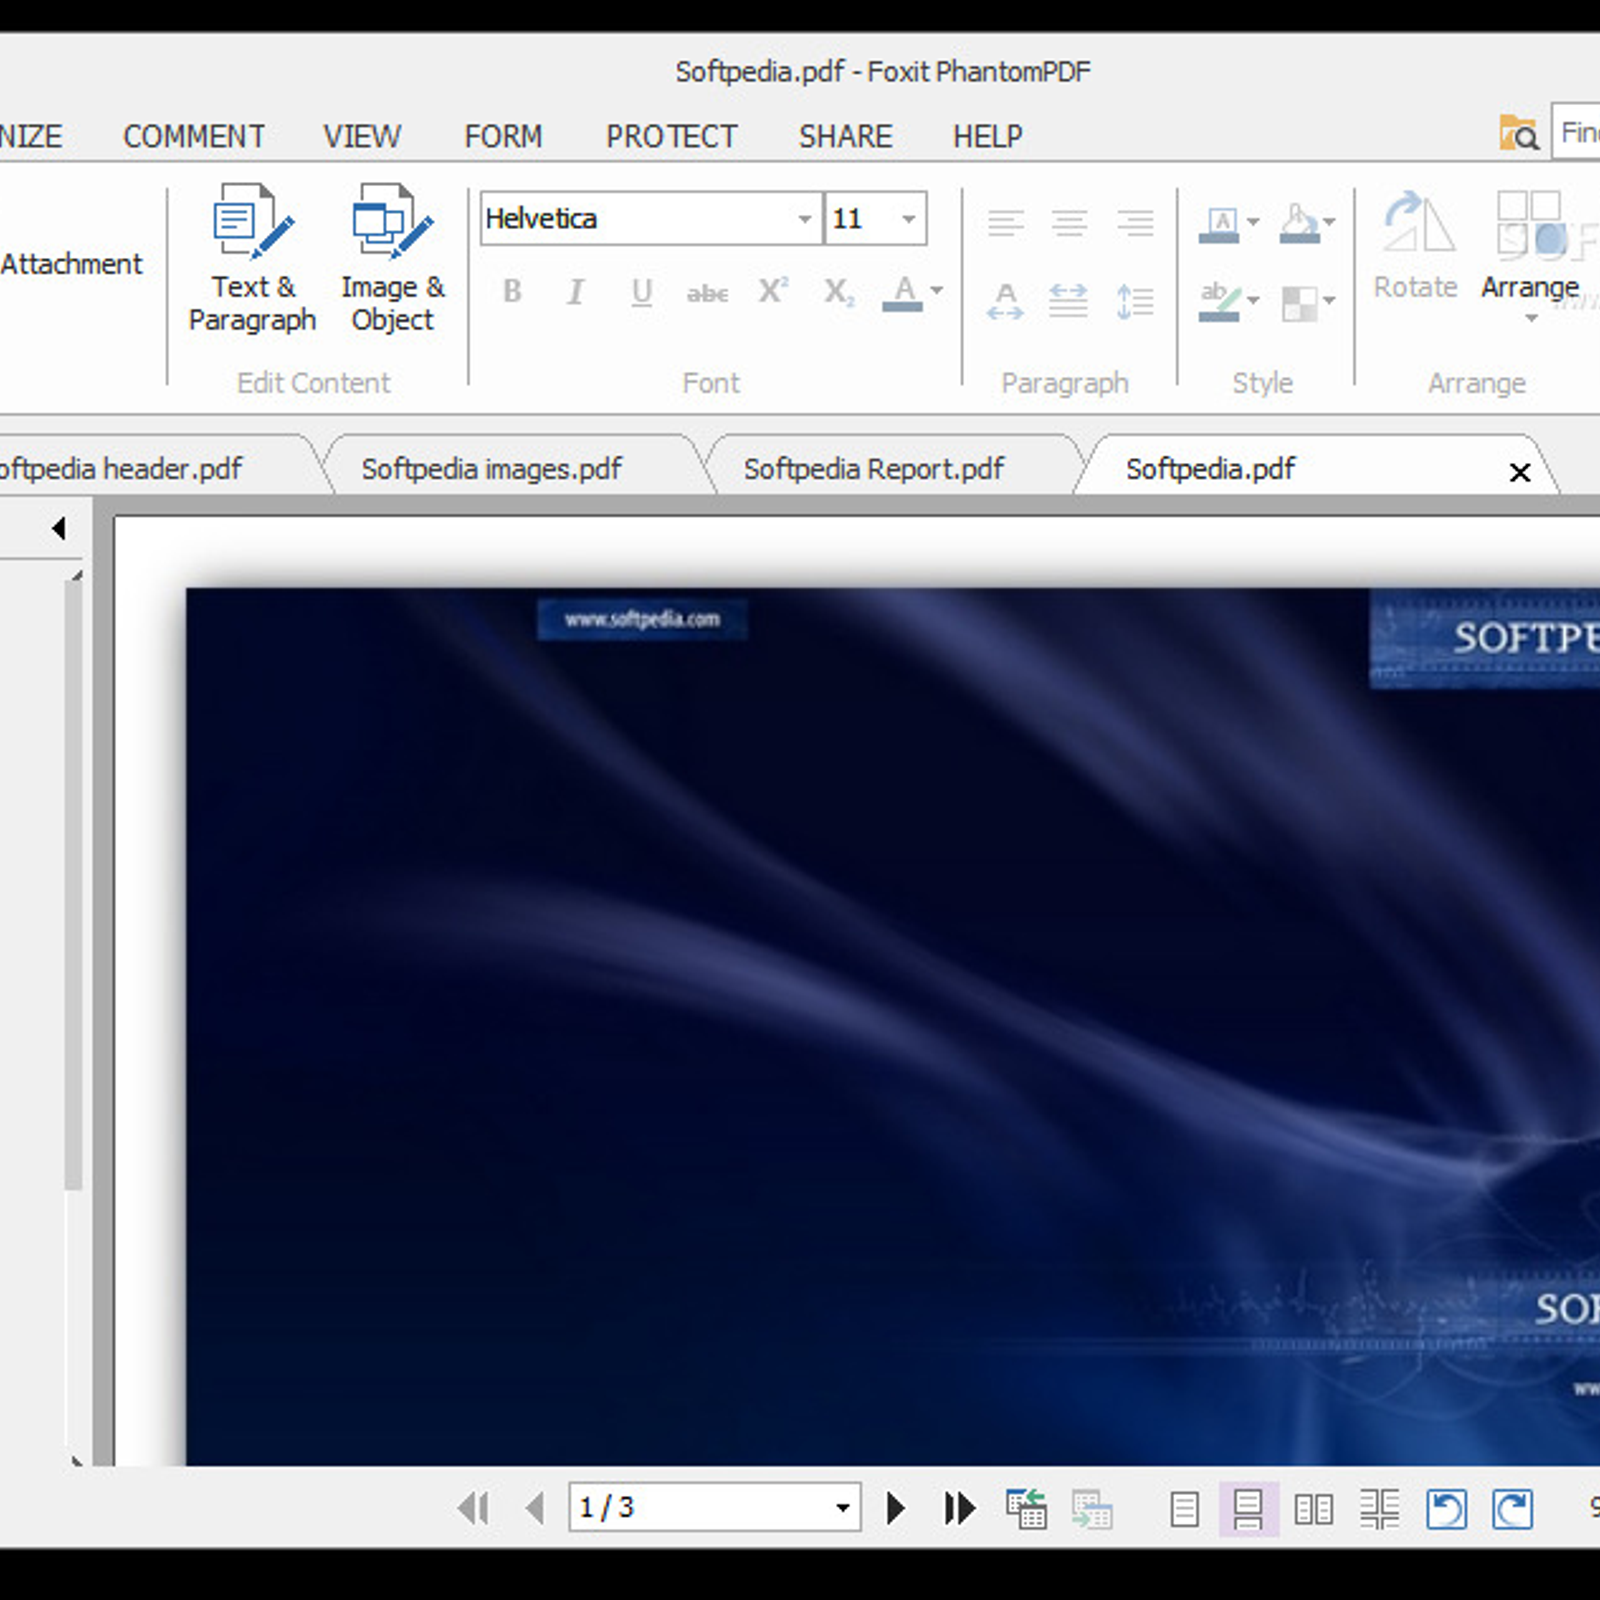
Task: Toggle Underline font formatting
Action: pos(642,291)
